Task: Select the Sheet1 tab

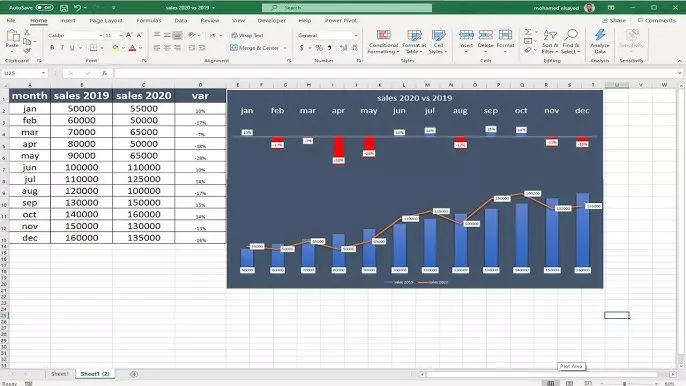Action: (60, 374)
